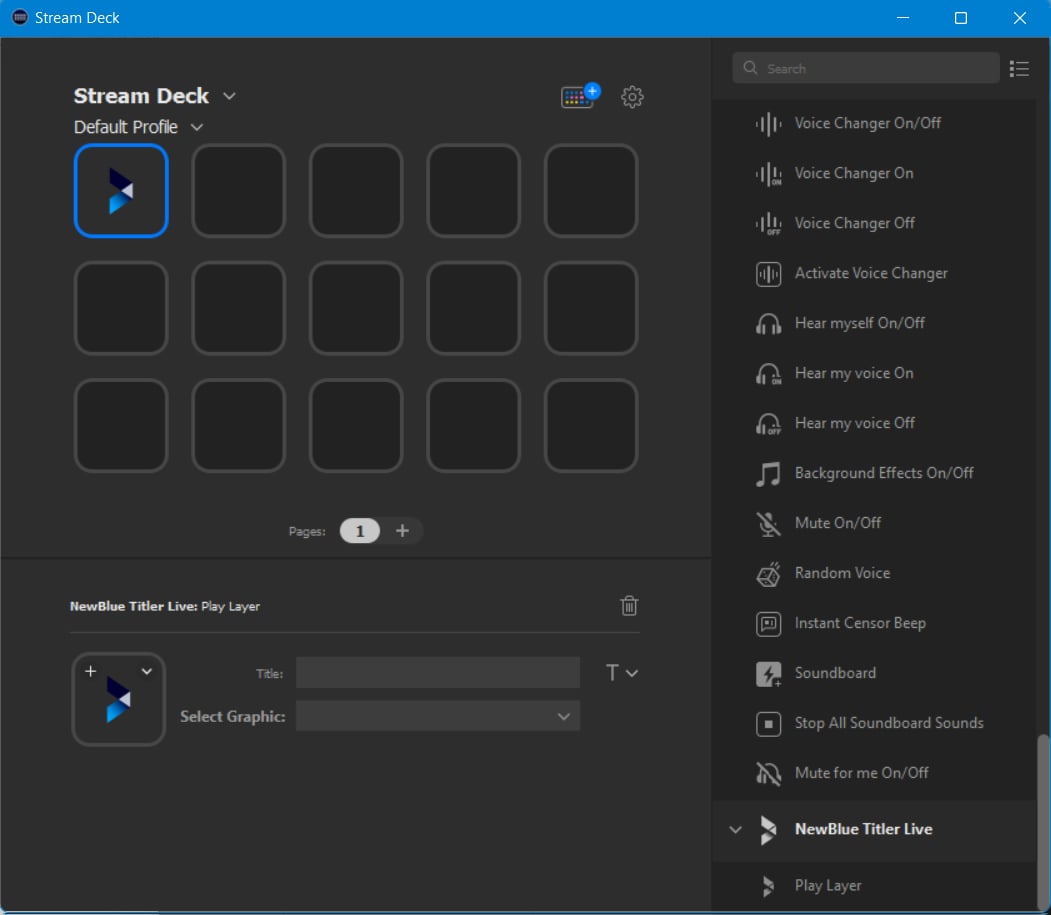
Task: Click the Mute for me bell icon
Action: click(768, 774)
